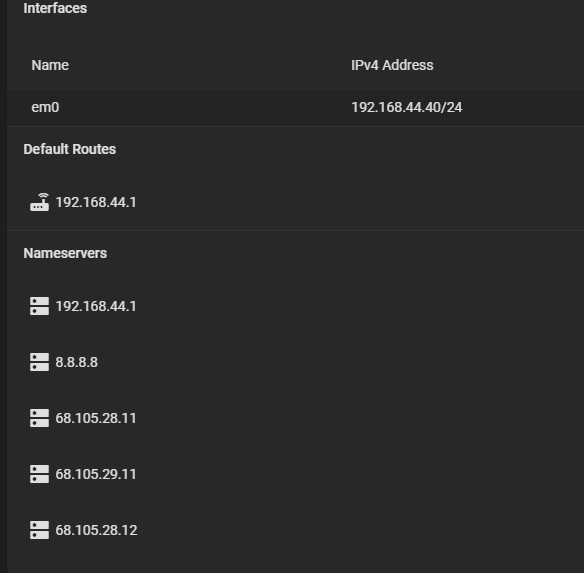This screenshot has height=573, width=584.
Task: Click the server icon beside nameserver 192.168.44.1
Action: pos(39,306)
